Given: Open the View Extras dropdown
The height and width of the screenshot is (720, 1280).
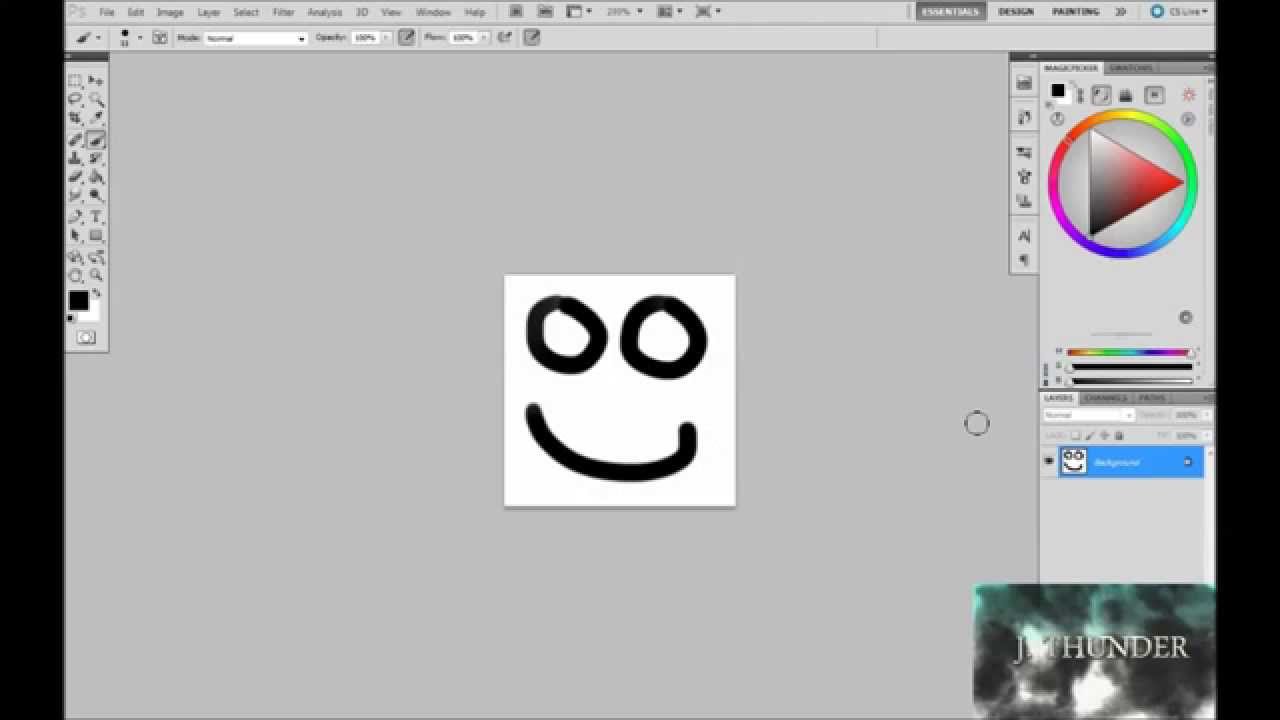Looking at the screenshot, I should (578, 11).
